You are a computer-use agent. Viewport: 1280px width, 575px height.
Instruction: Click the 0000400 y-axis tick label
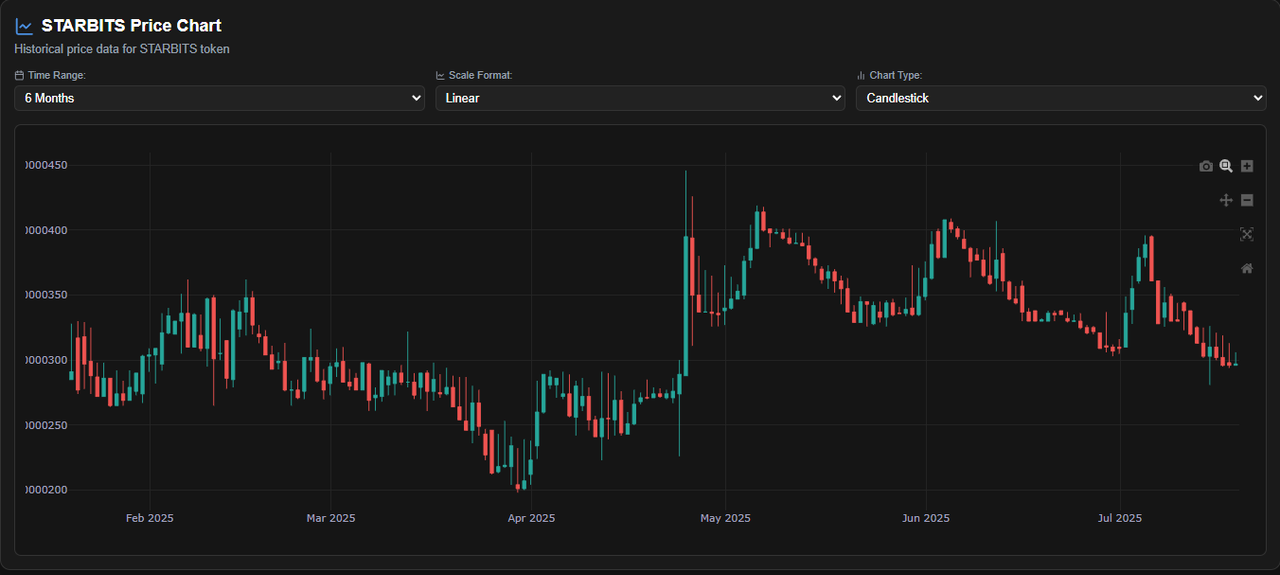46,230
